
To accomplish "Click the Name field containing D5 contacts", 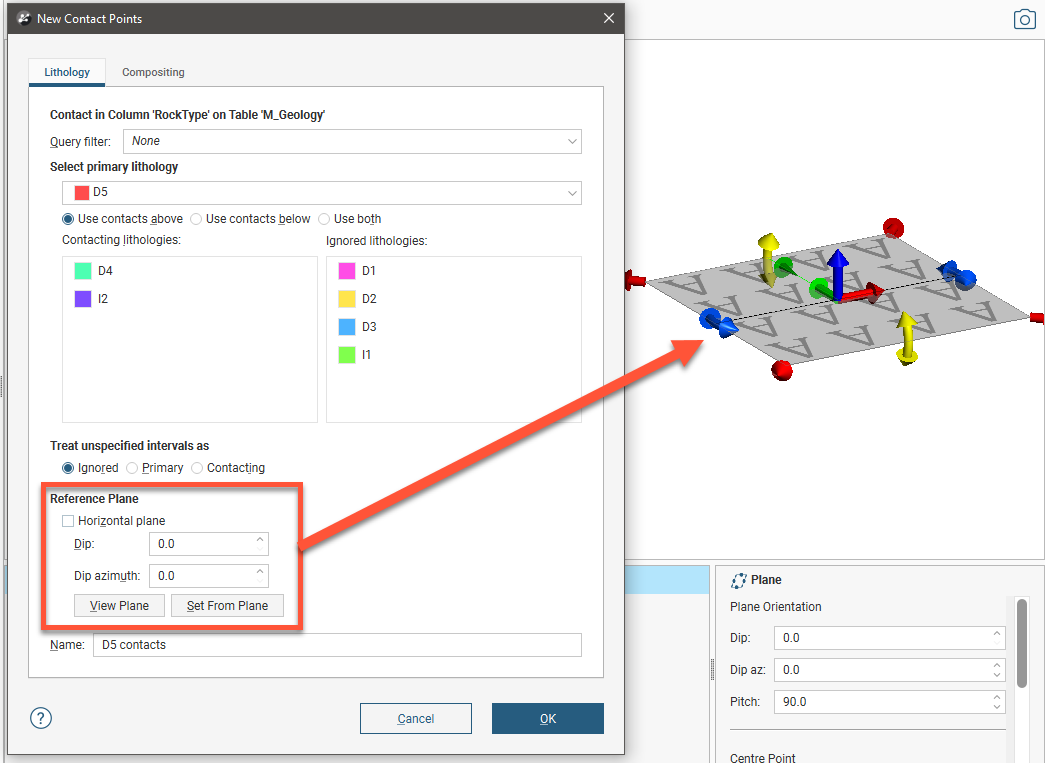I will (x=336, y=645).
